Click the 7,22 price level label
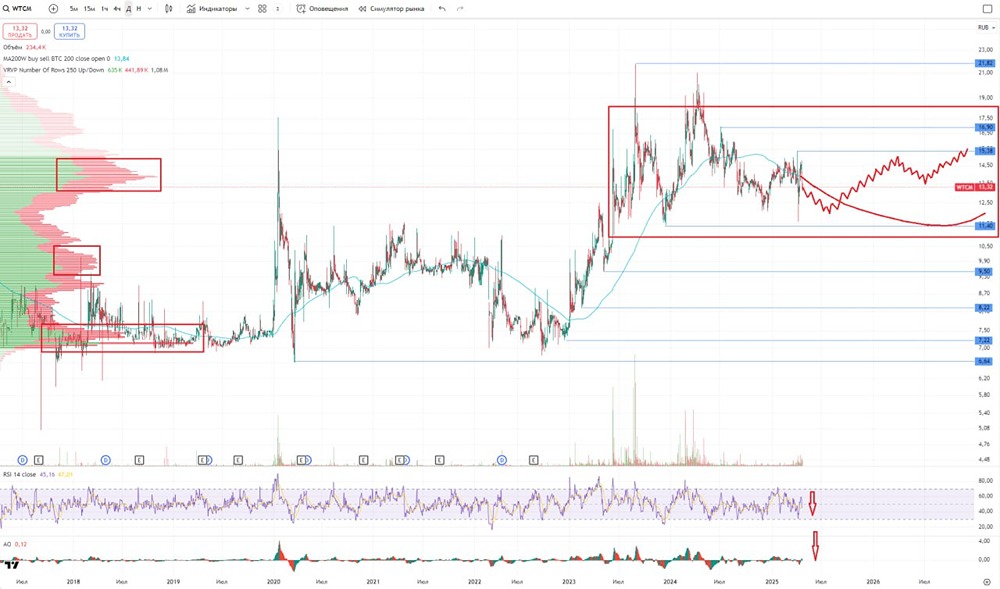This screenshot has width=1000, height=589. coord(985,340)
